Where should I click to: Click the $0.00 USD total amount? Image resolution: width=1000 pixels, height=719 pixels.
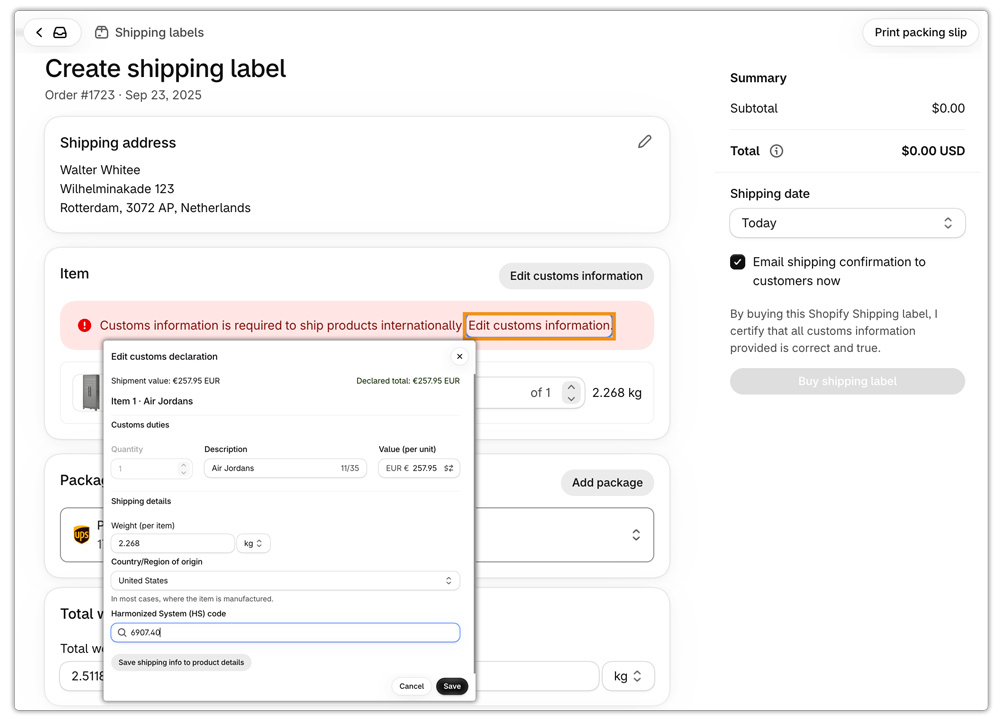[932, 151]
